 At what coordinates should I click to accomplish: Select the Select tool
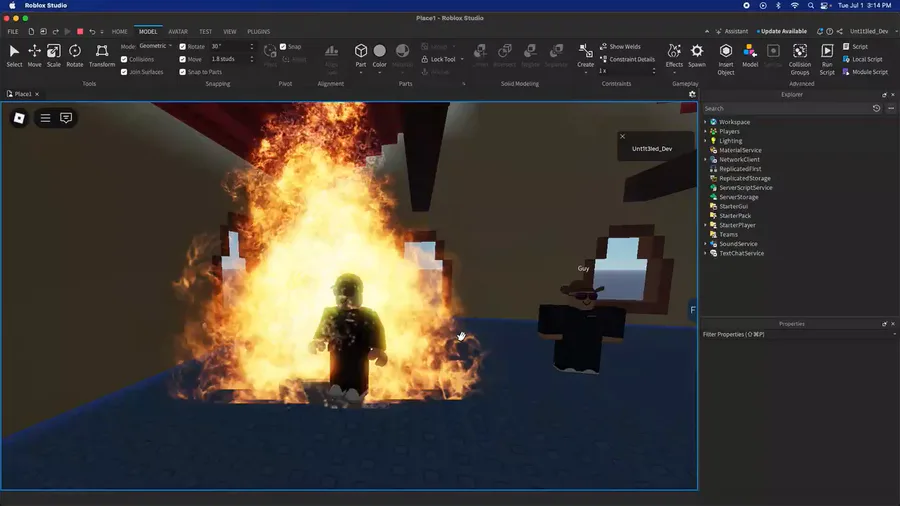coord(14,56)
